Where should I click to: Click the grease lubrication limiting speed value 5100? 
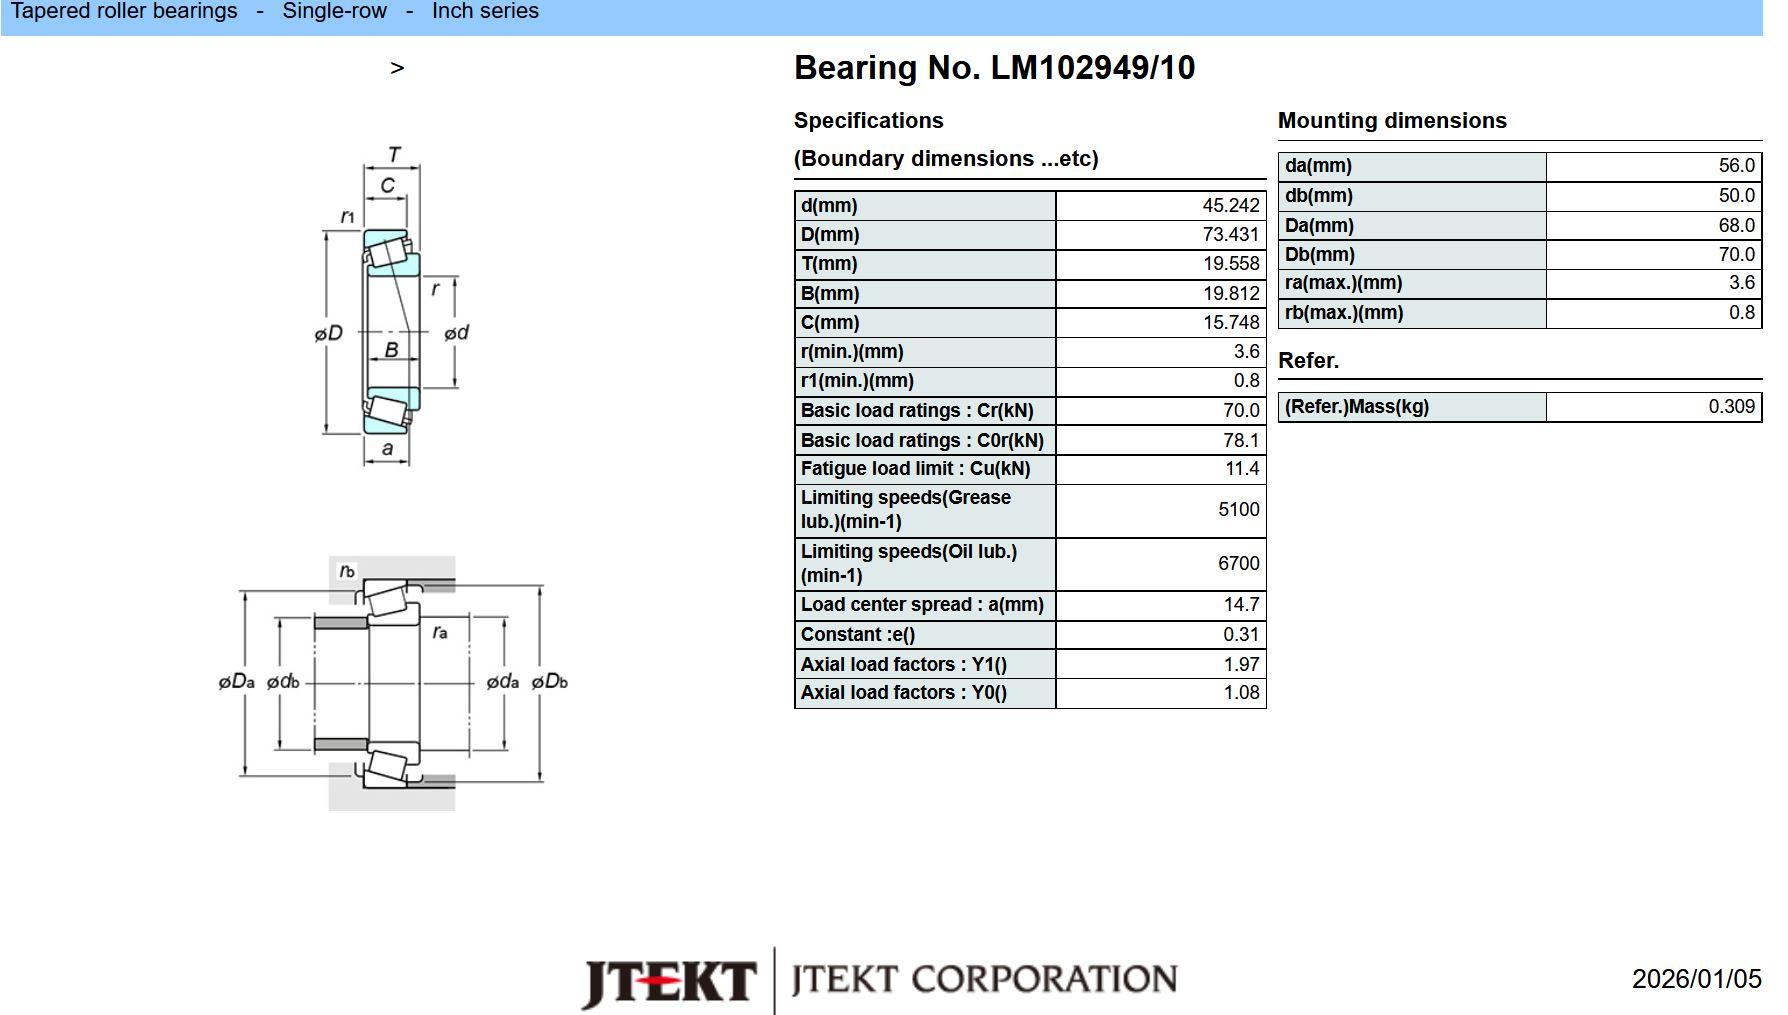pos(1238,510)
